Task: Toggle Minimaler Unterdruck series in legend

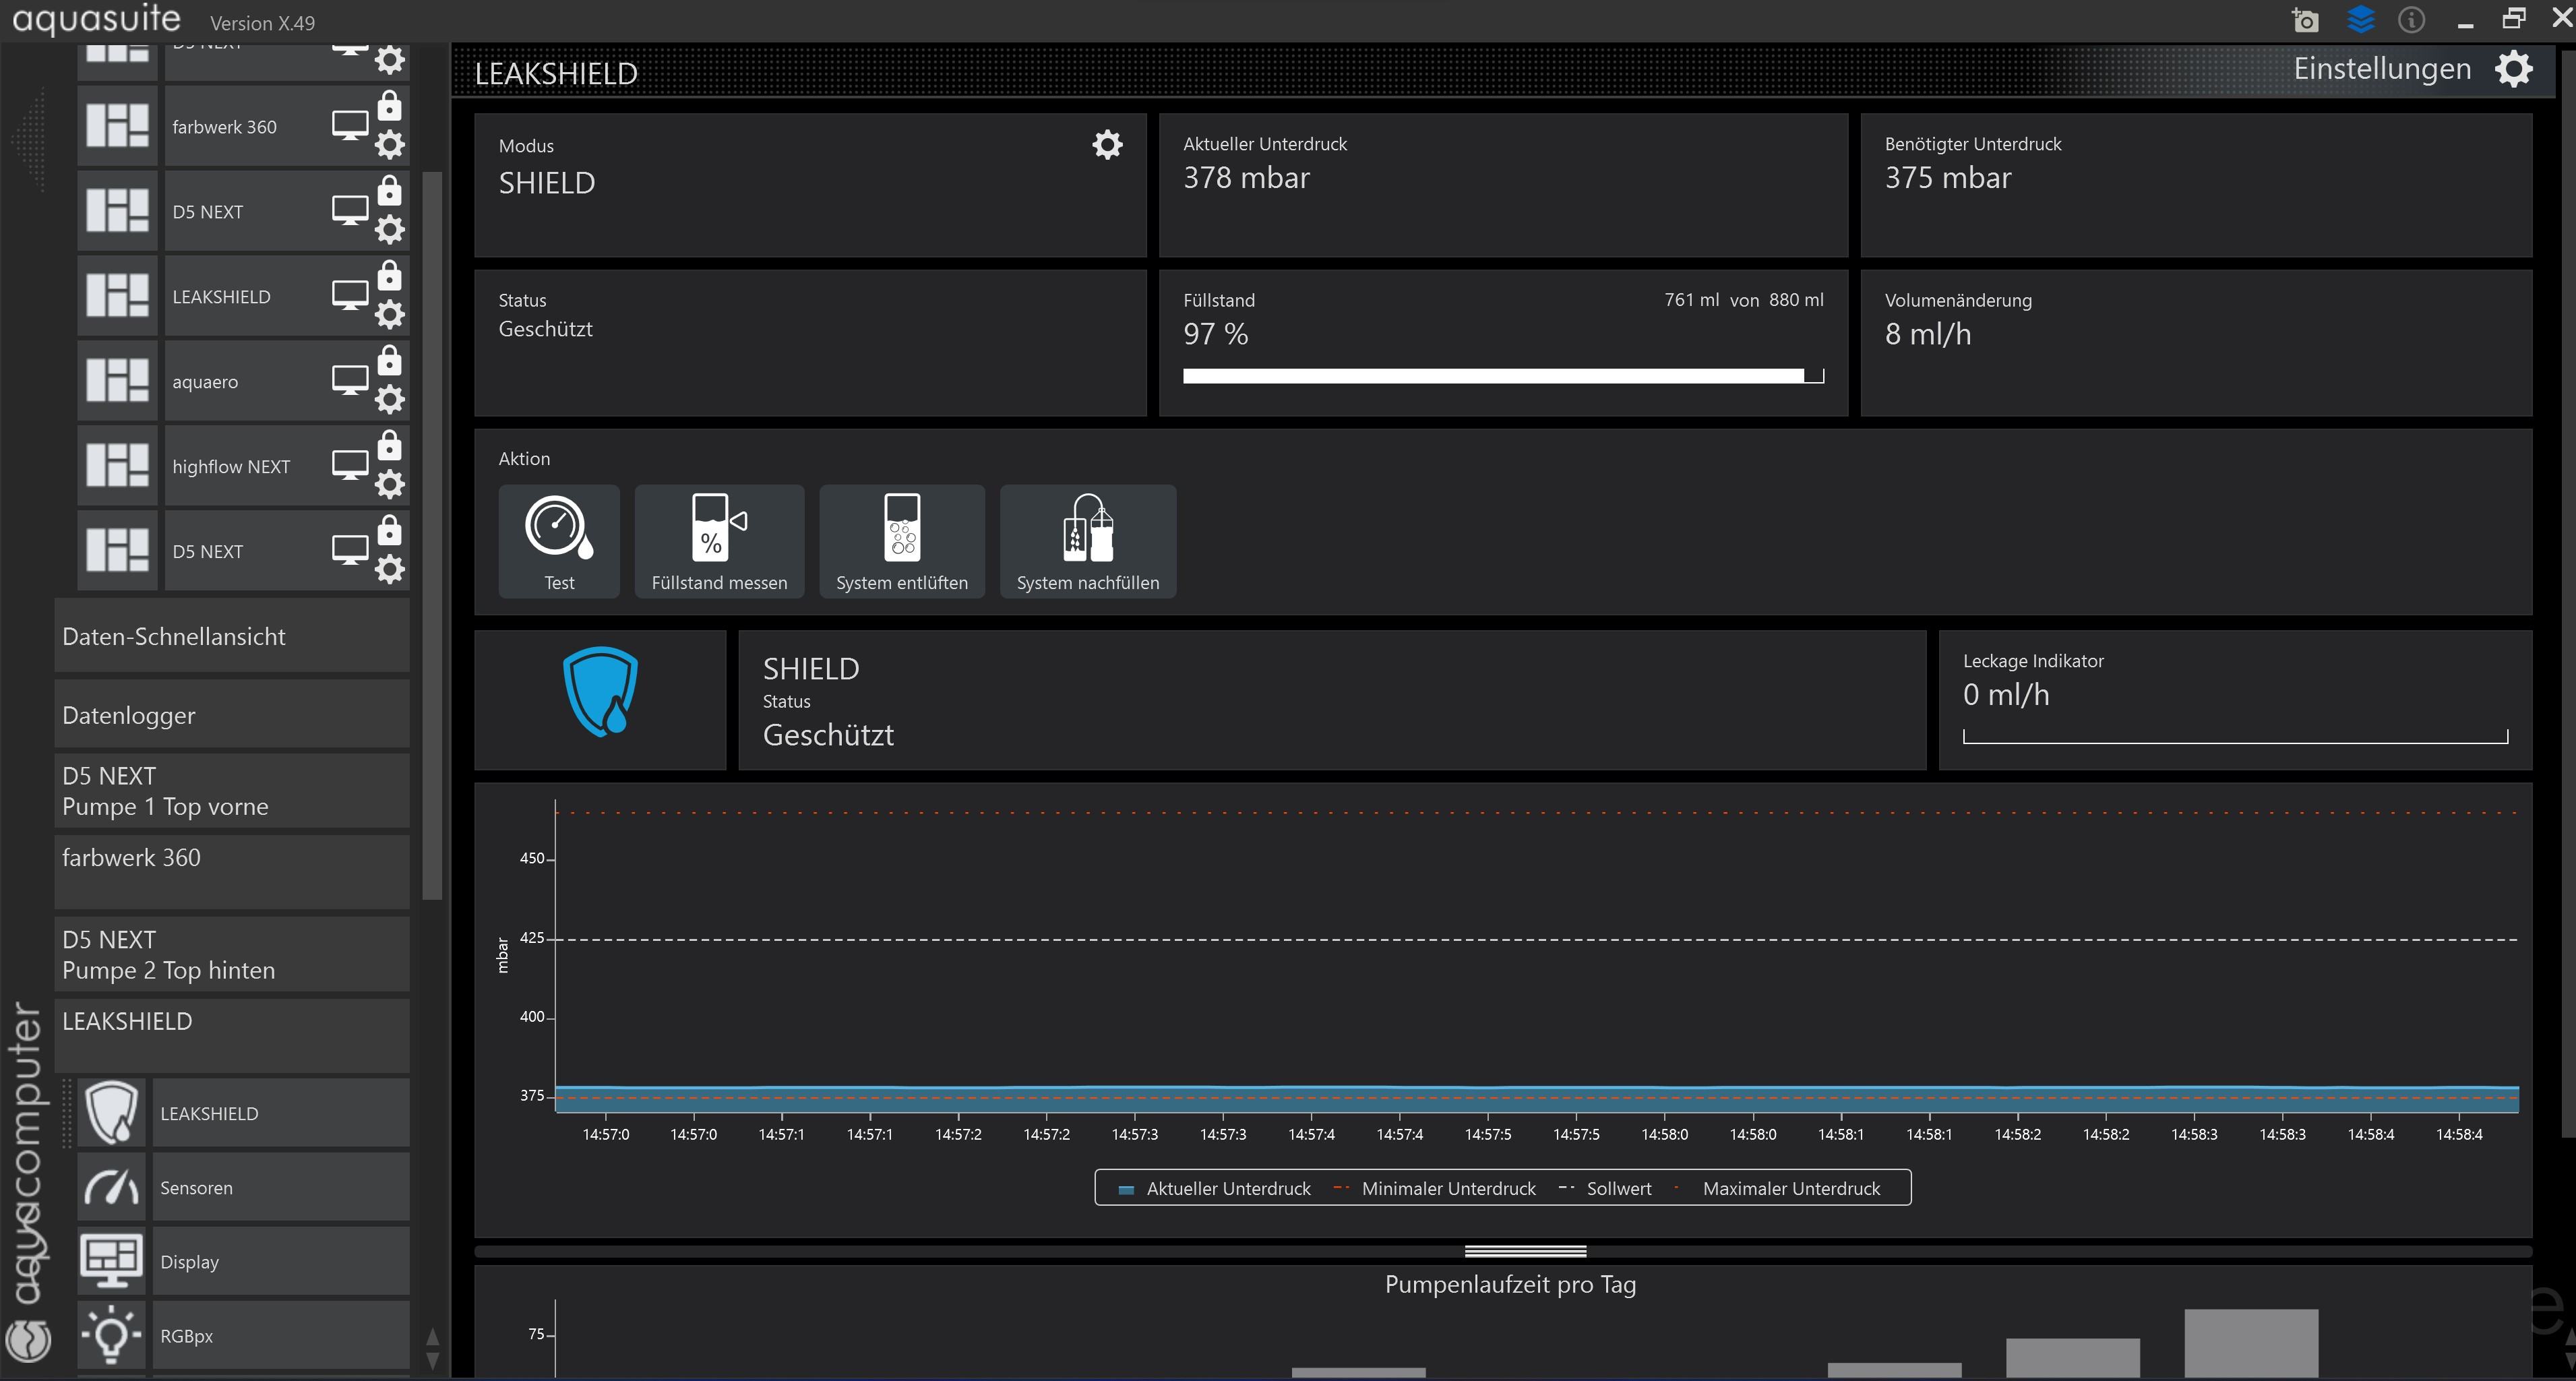Action: pyautogui.click(x=1435, y=1188)
